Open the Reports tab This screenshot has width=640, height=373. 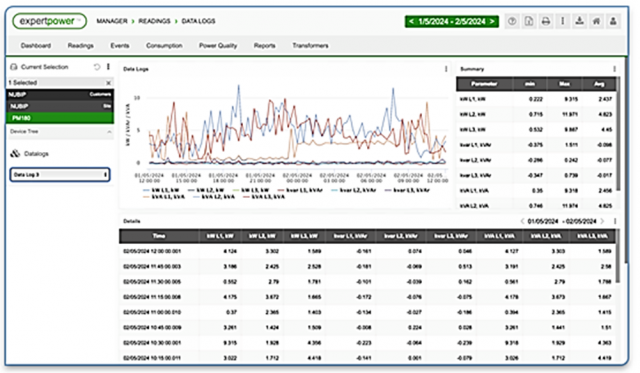click(x=264, y=46)
